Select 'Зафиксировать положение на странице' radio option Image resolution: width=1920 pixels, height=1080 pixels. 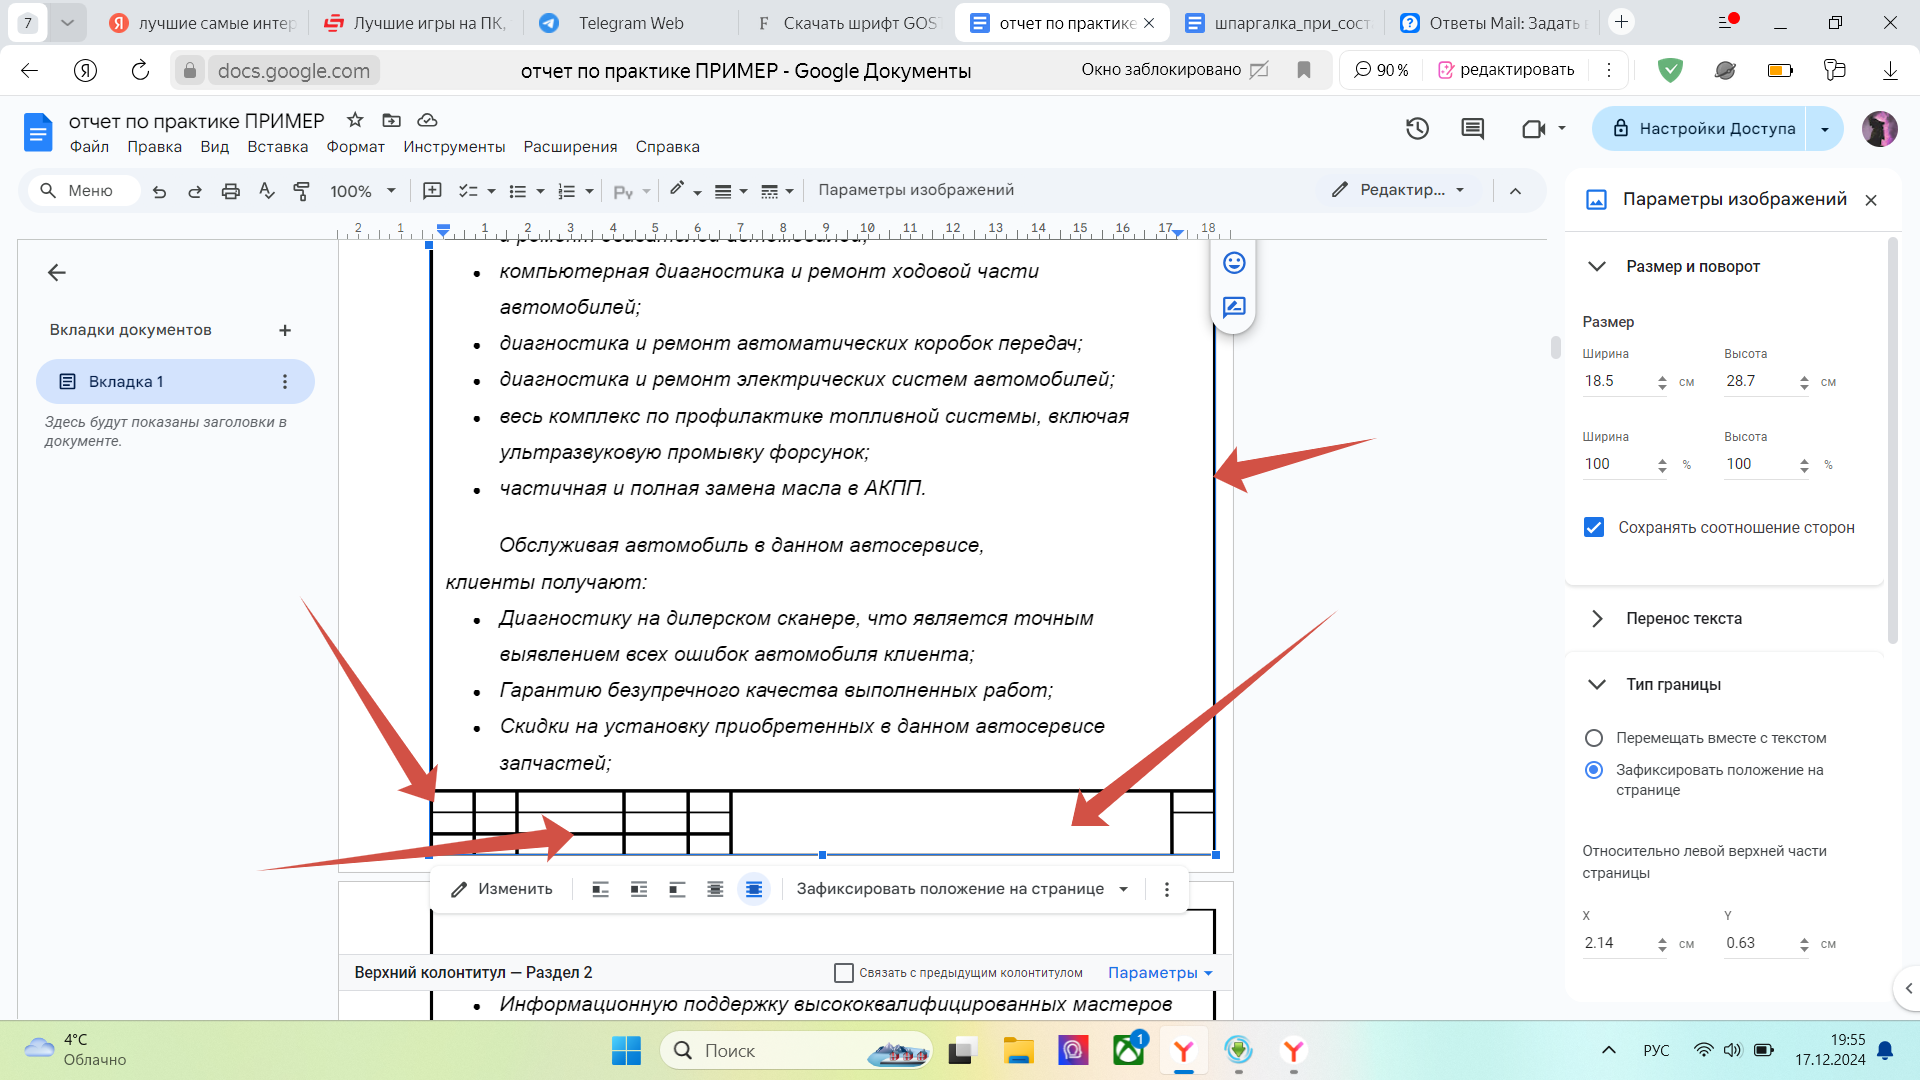coord(1594,770)
